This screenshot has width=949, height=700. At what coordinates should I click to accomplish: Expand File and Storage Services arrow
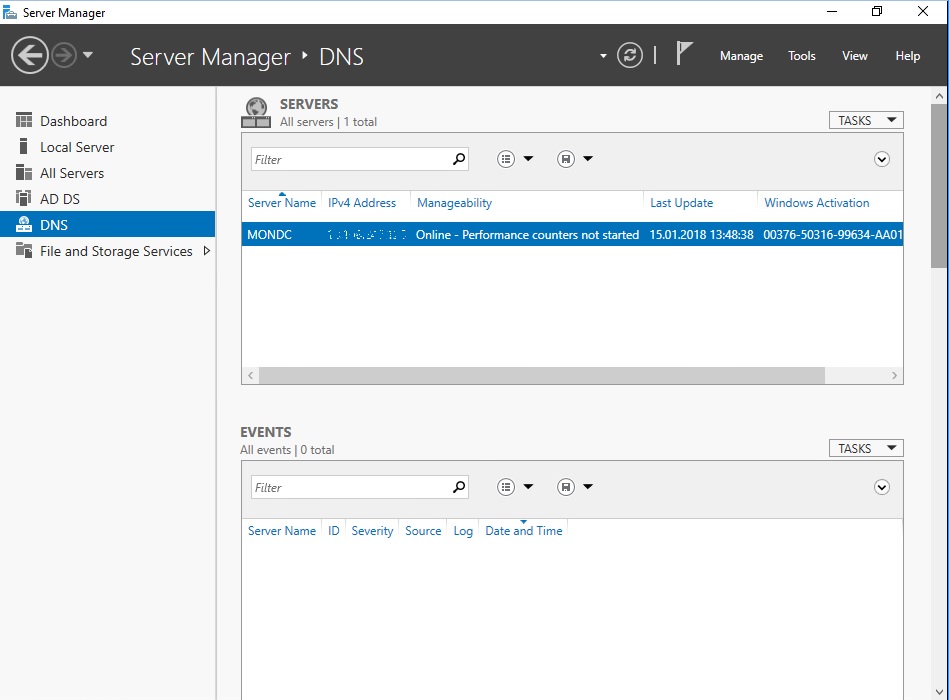[206, 250]
